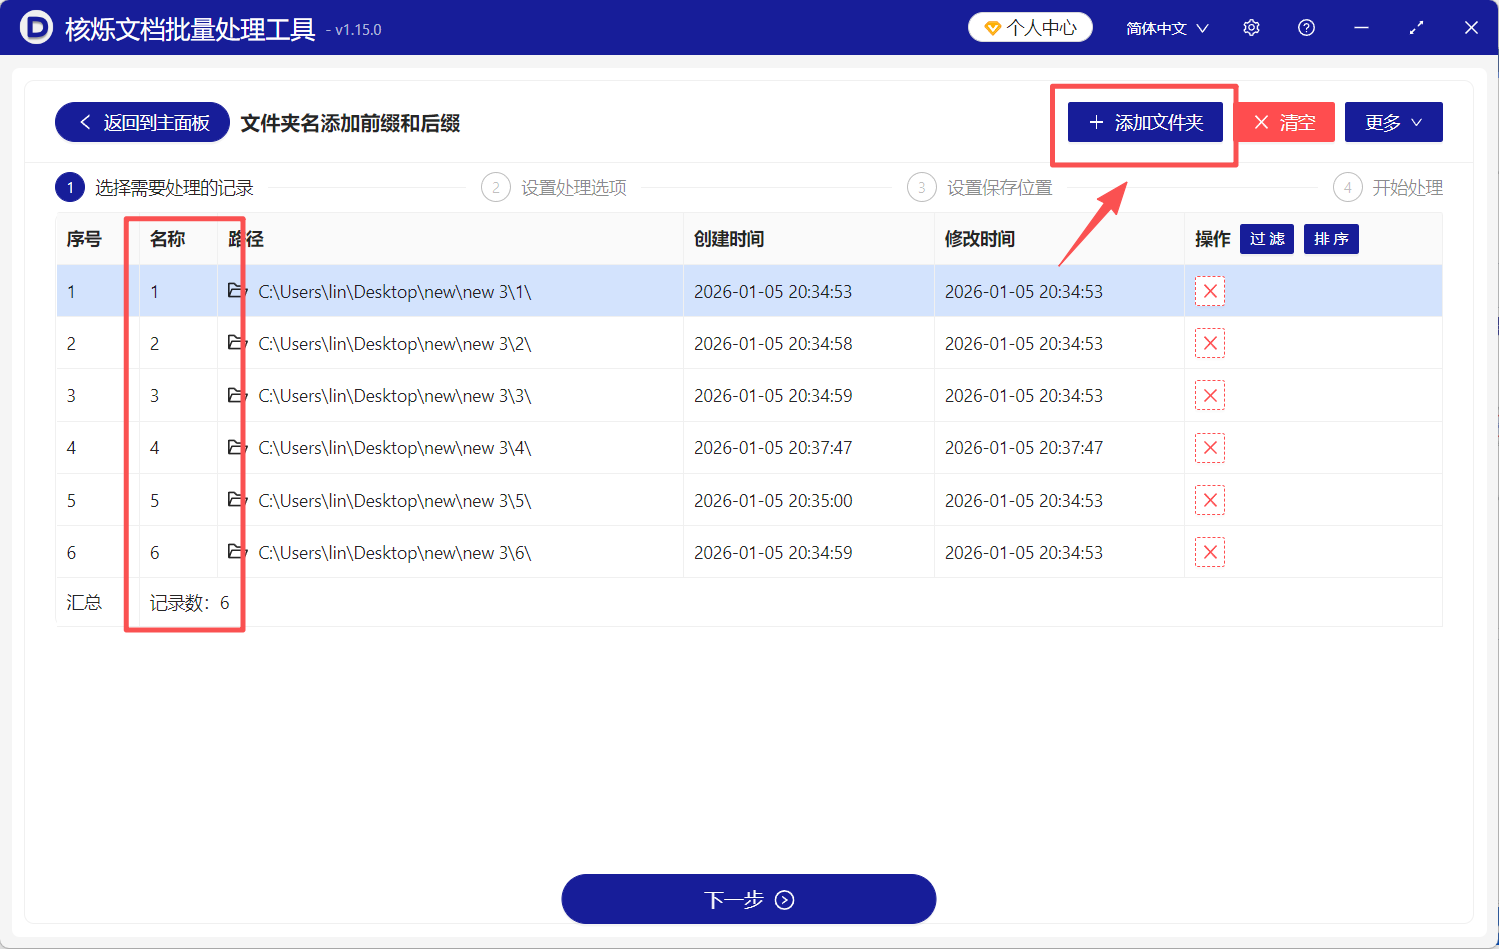This screenshot has width=1499, height=949.
Task: Click the 添加文件夹 button
Action: coord(1145,122)
